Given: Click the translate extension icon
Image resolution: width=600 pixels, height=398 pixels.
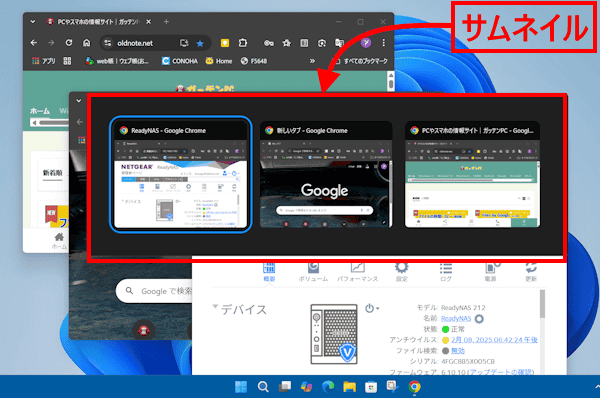Looking at the screenshot, I should pos(339,43).
